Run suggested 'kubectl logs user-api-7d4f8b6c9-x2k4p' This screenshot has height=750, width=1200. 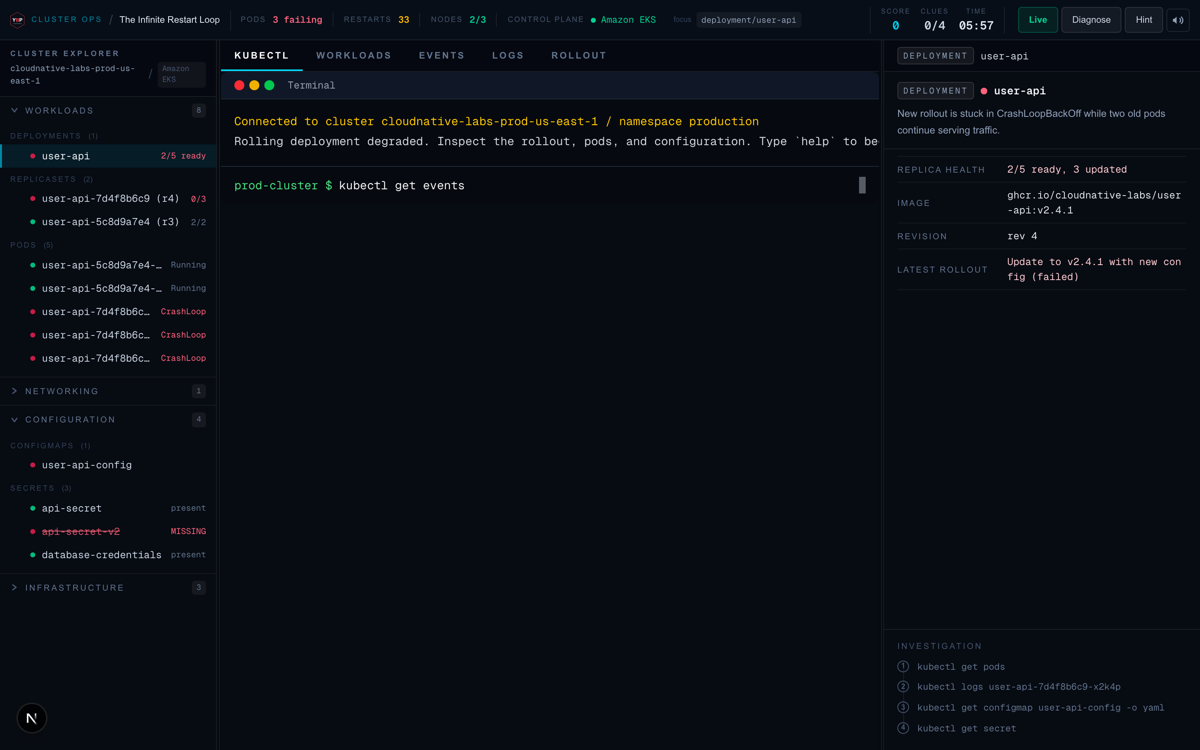(1018, 687)
